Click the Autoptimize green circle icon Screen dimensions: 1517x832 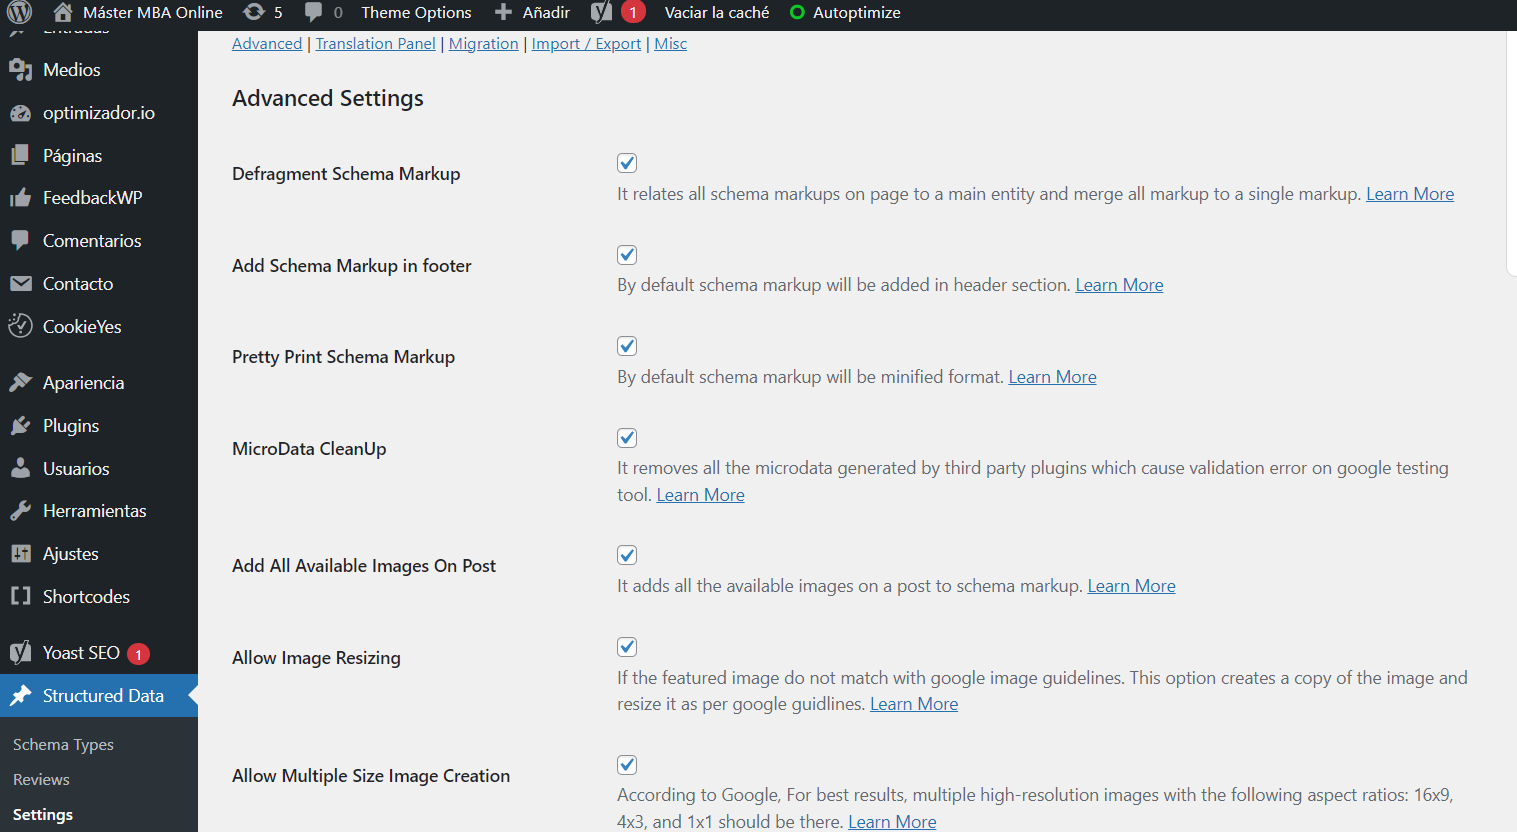pos(797,13)
